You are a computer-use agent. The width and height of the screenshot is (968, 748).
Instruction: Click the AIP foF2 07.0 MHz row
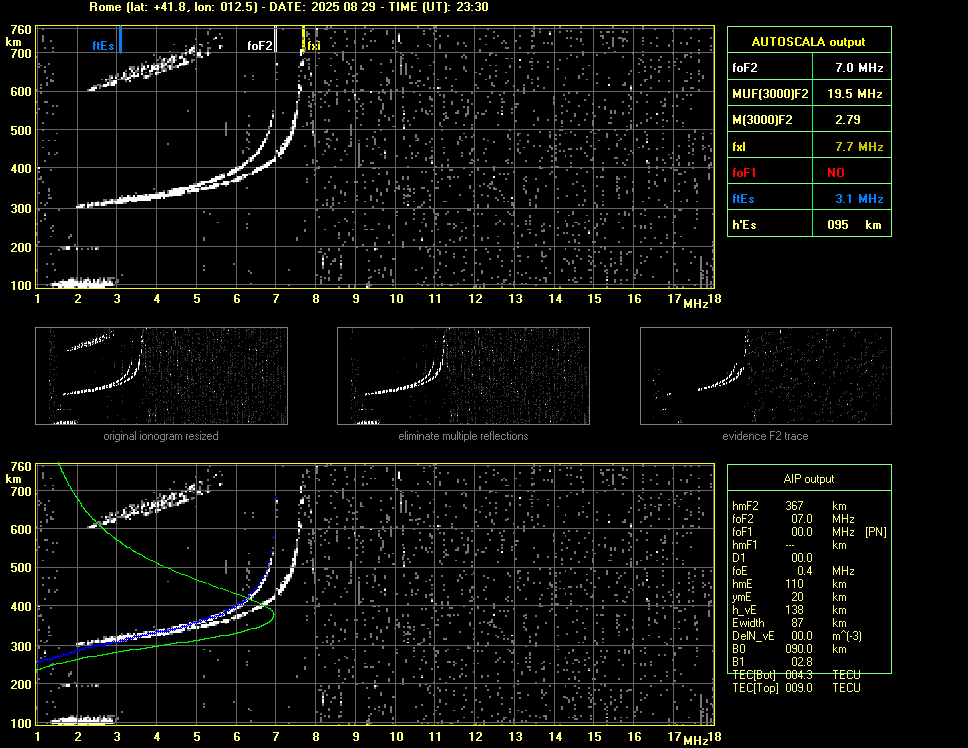point(793,519)
